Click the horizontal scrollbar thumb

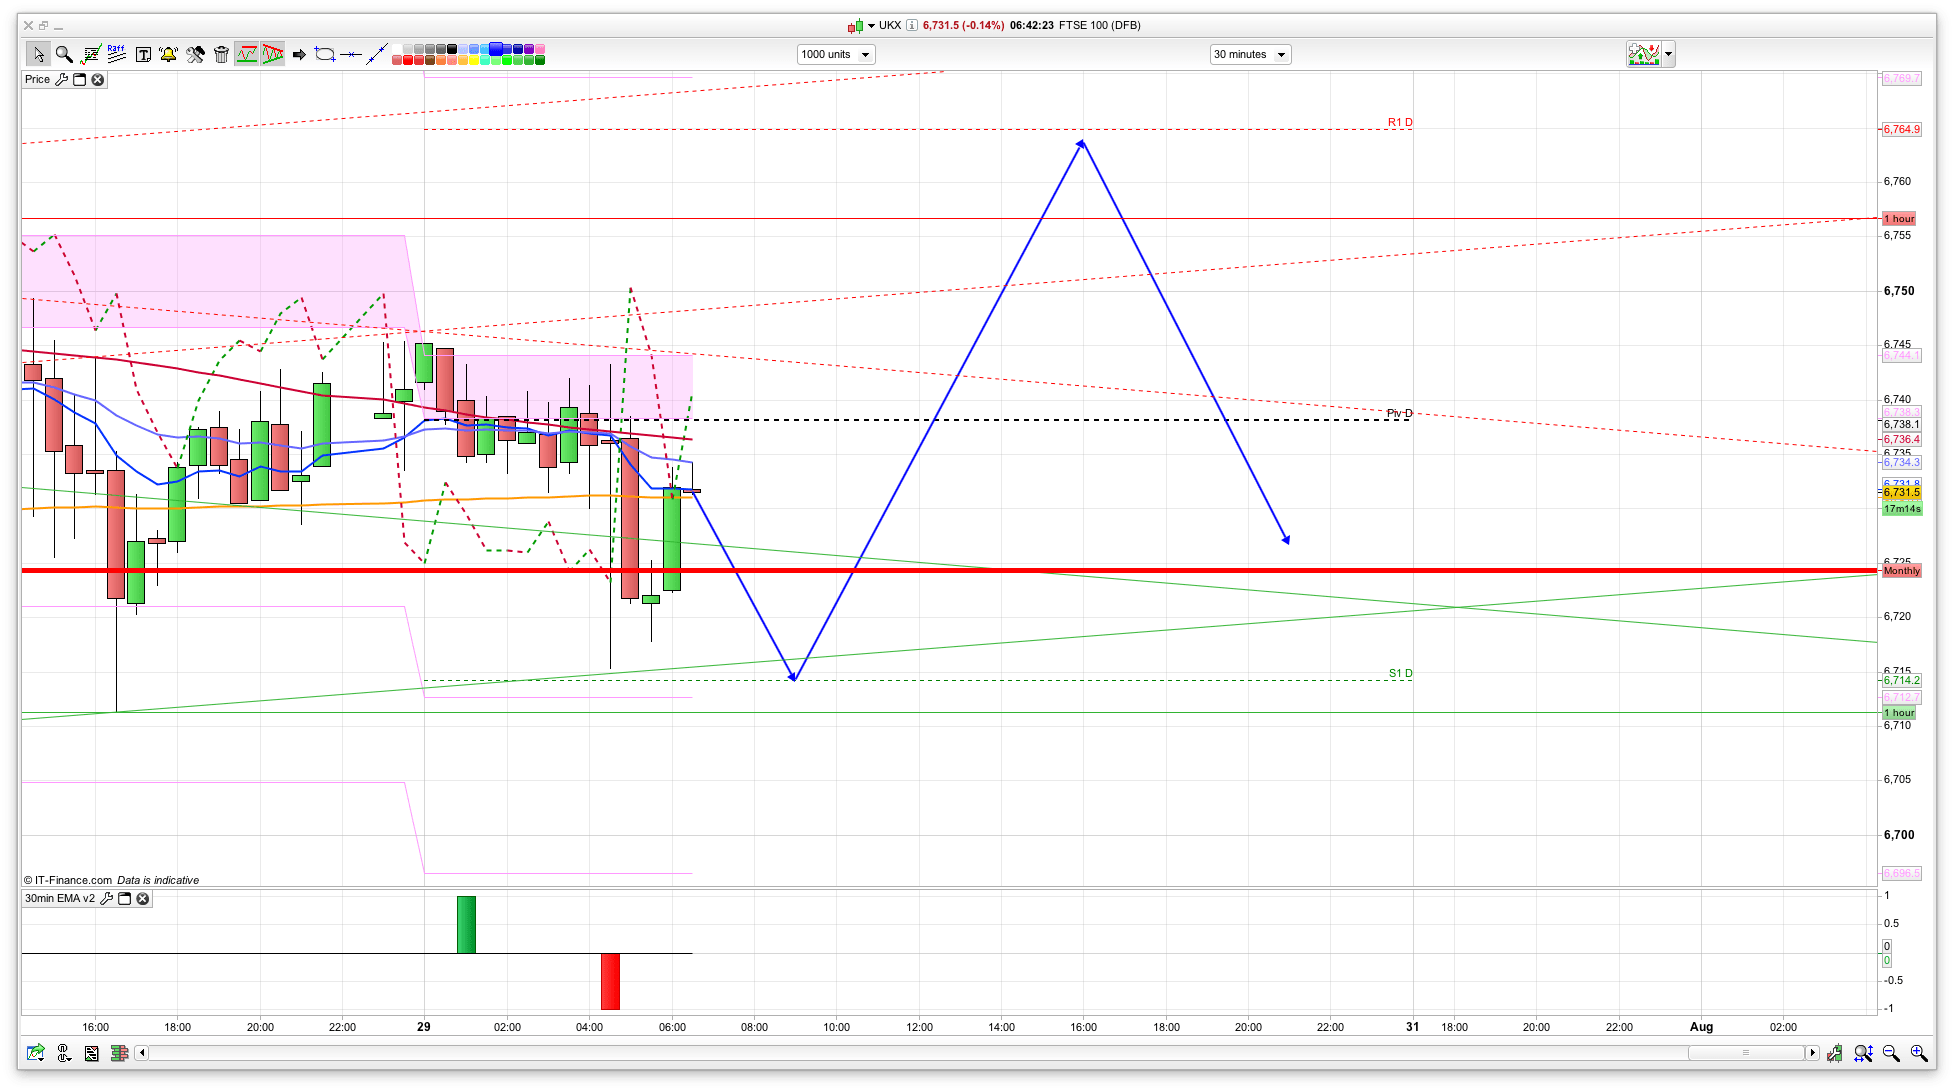(x=1746, y=1052)
